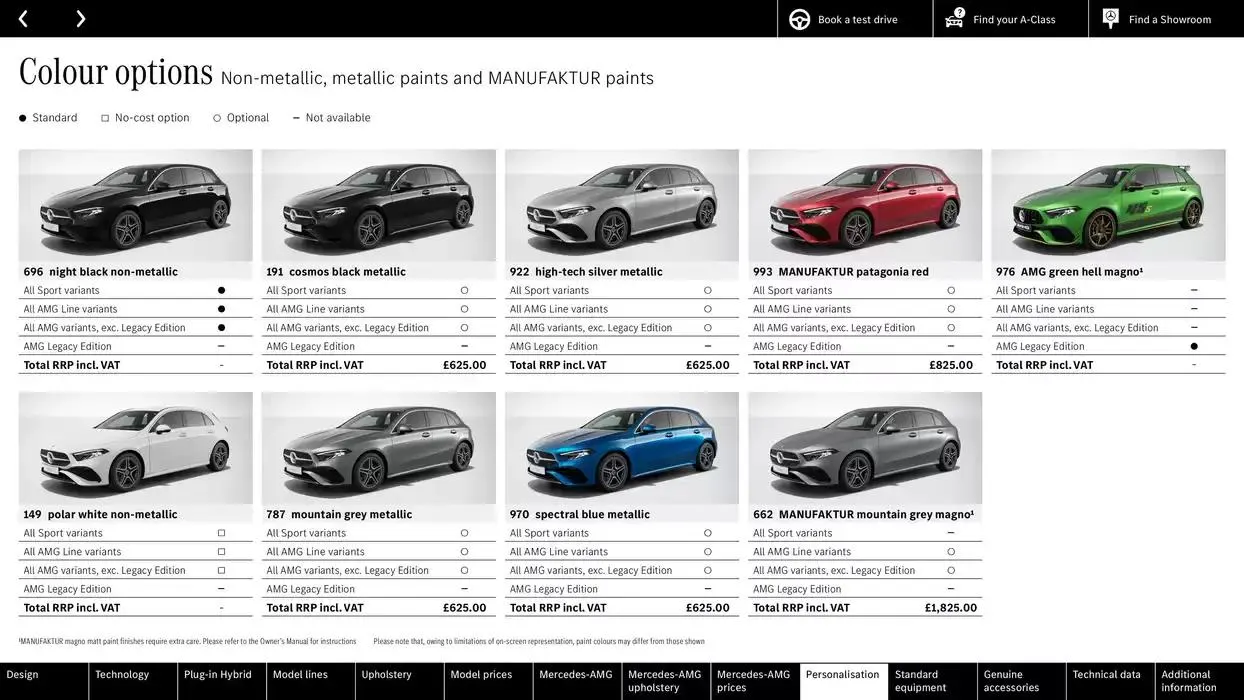Click the steering wheel Book a test drive icon
Viewport: 1244px width, 700px height.
798,18
